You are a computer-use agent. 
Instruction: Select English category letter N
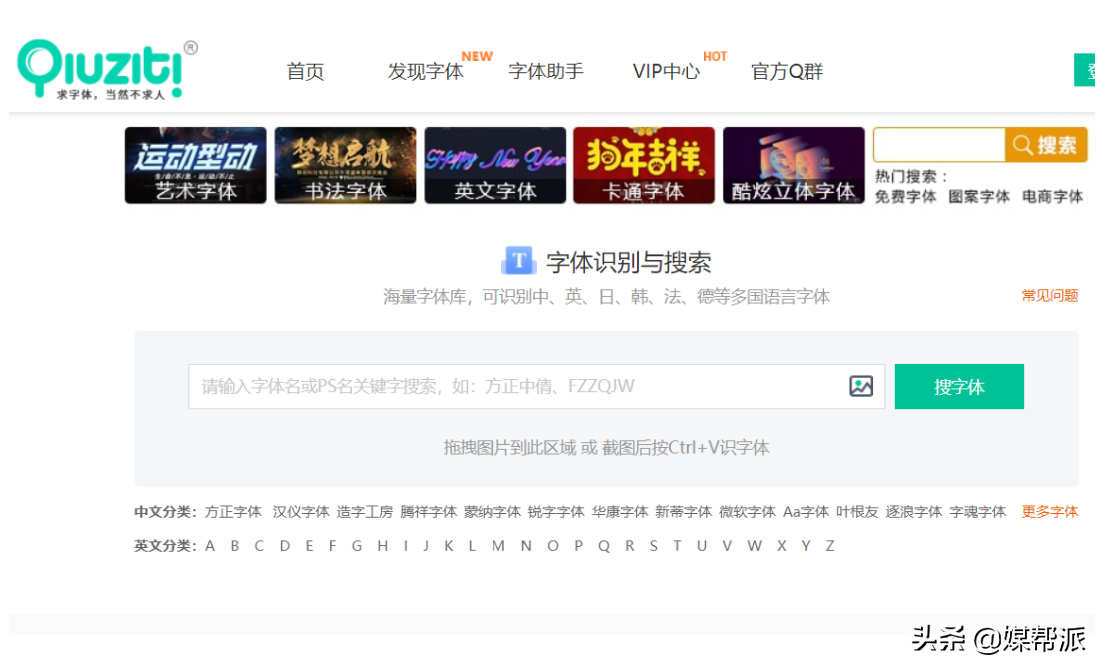tap(526, 546)
